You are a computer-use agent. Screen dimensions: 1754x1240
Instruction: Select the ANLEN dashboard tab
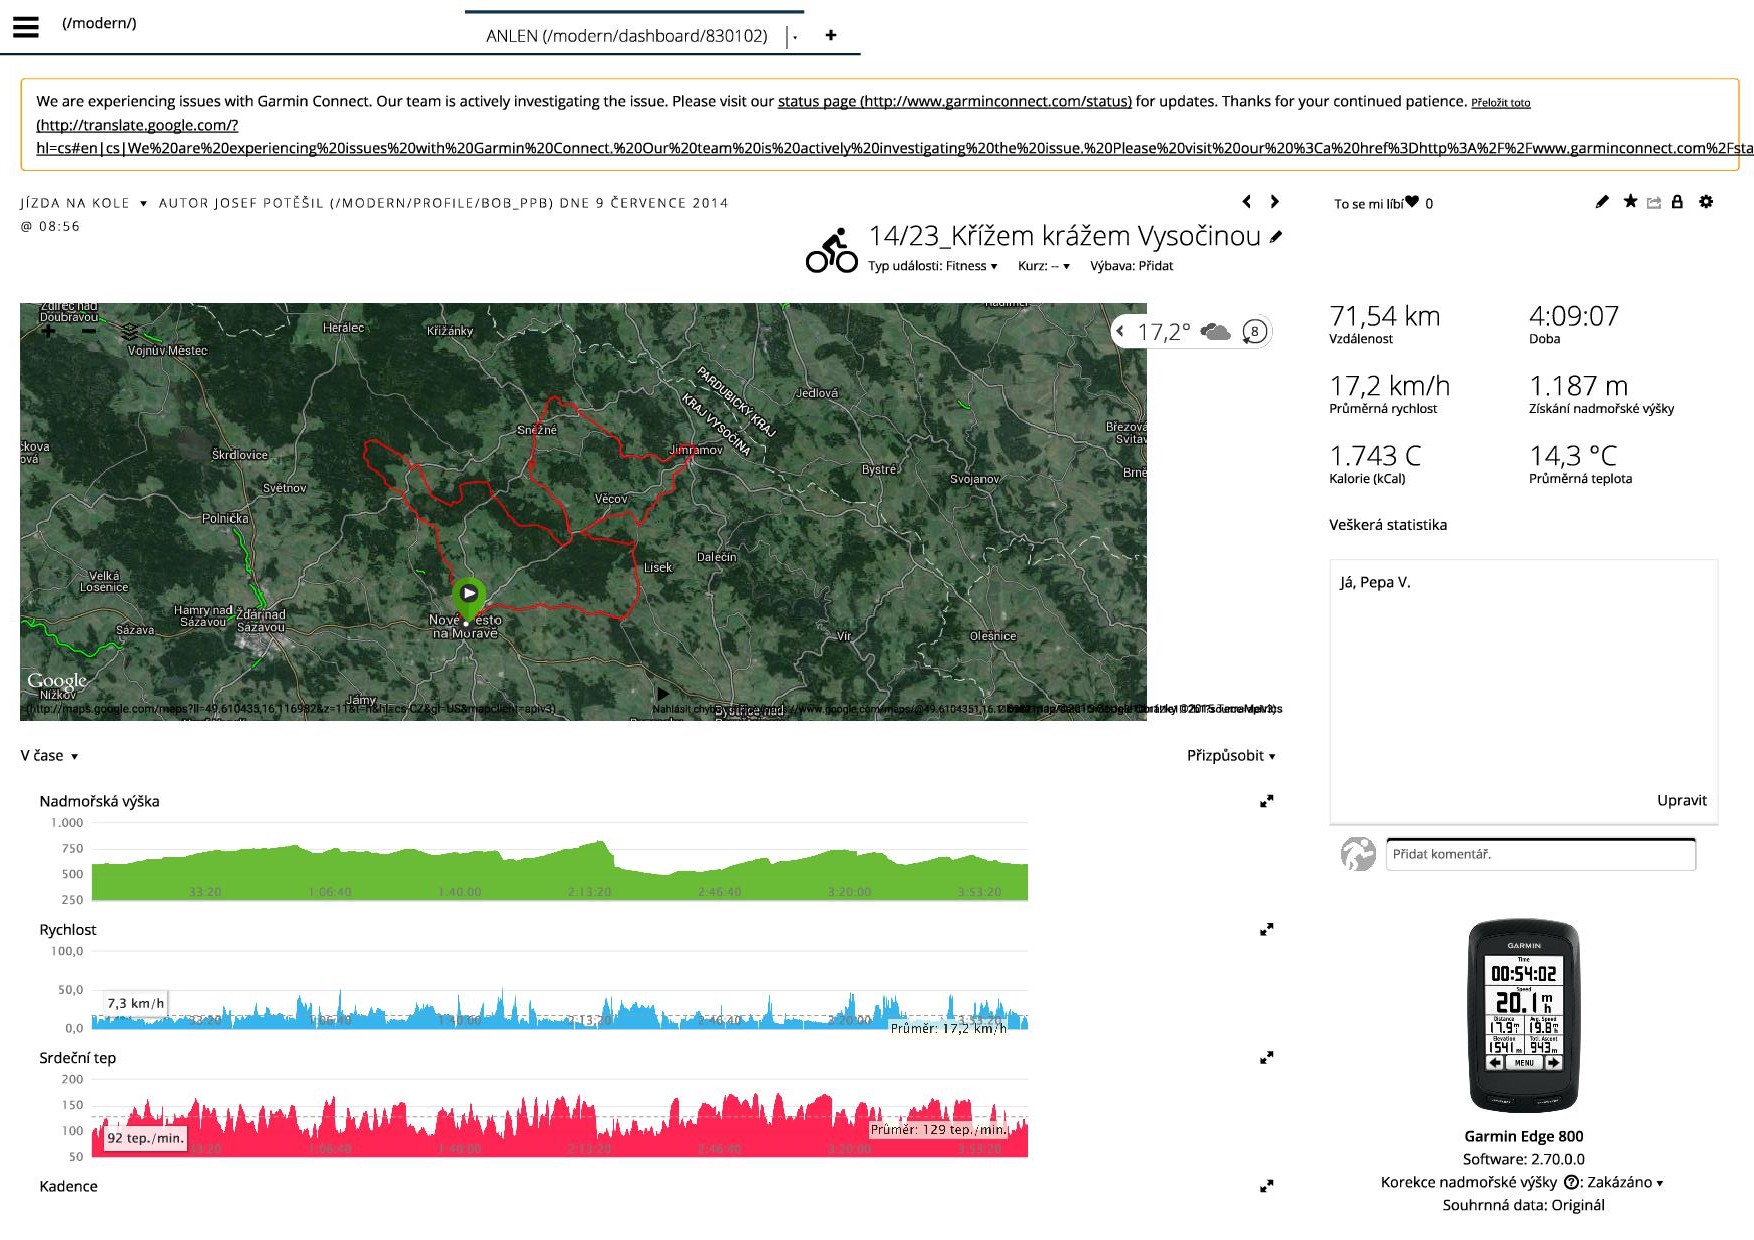point(626,36)
